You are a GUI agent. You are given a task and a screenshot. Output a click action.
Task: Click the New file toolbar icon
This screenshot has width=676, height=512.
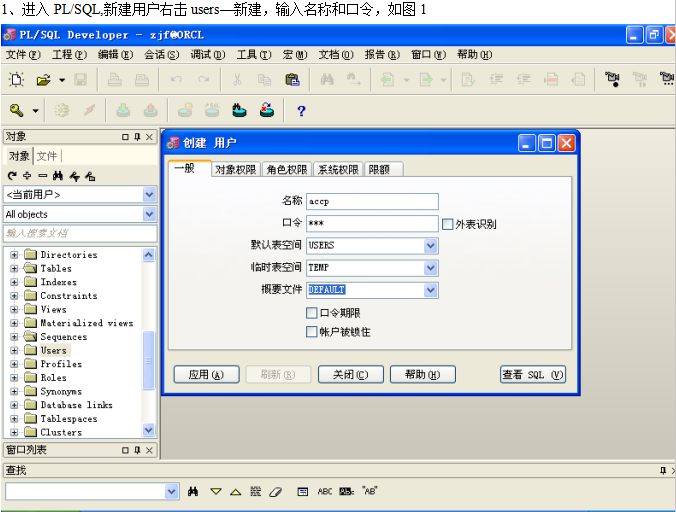click(x=17, y=80)
